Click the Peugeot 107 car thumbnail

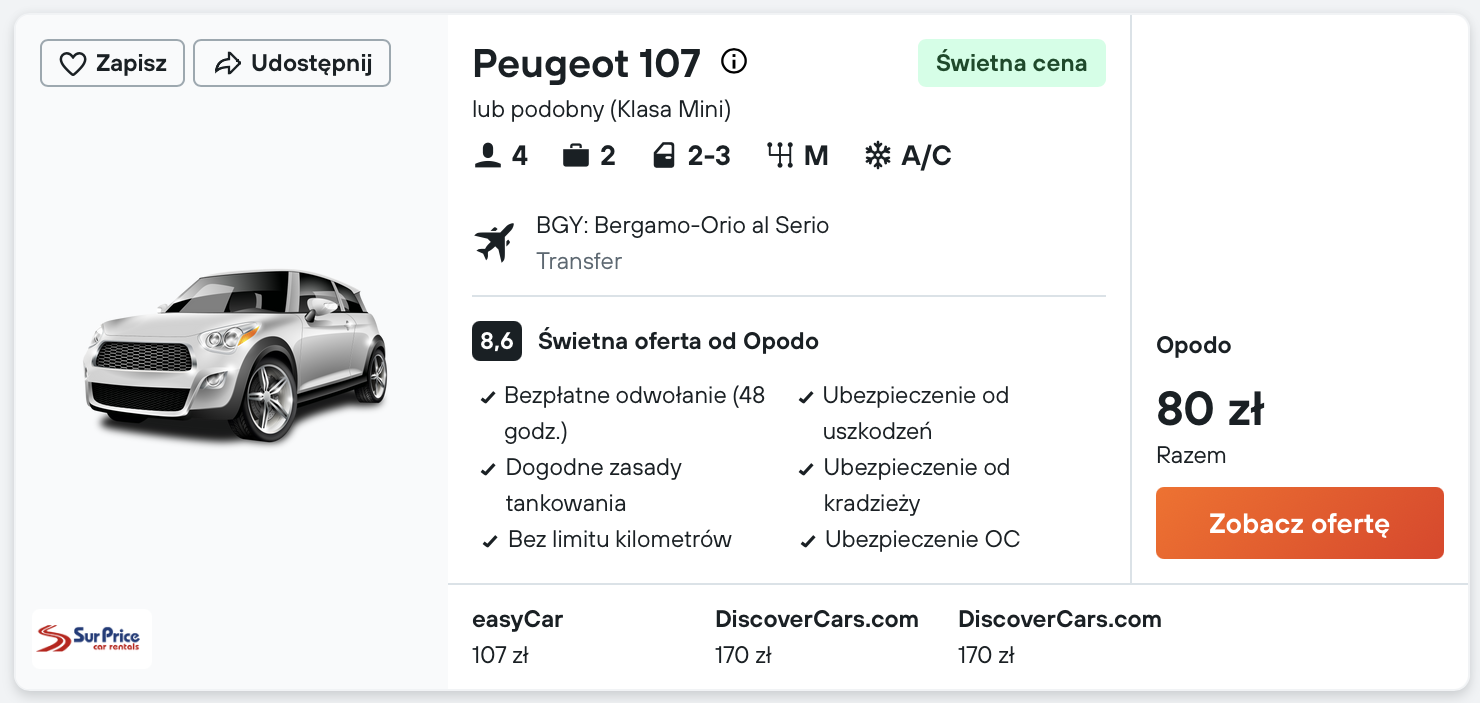coord(237,355)
